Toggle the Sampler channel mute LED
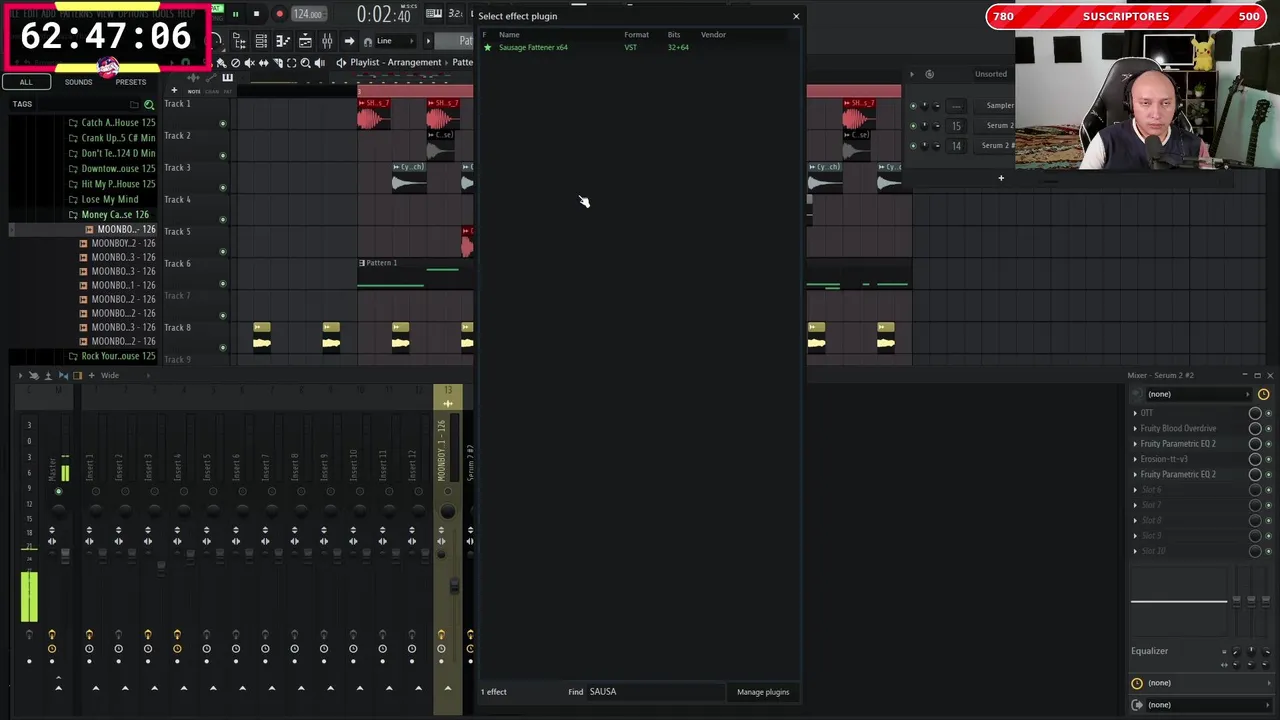Viewport: 1280px width, 720px height. tap(912, 105)
